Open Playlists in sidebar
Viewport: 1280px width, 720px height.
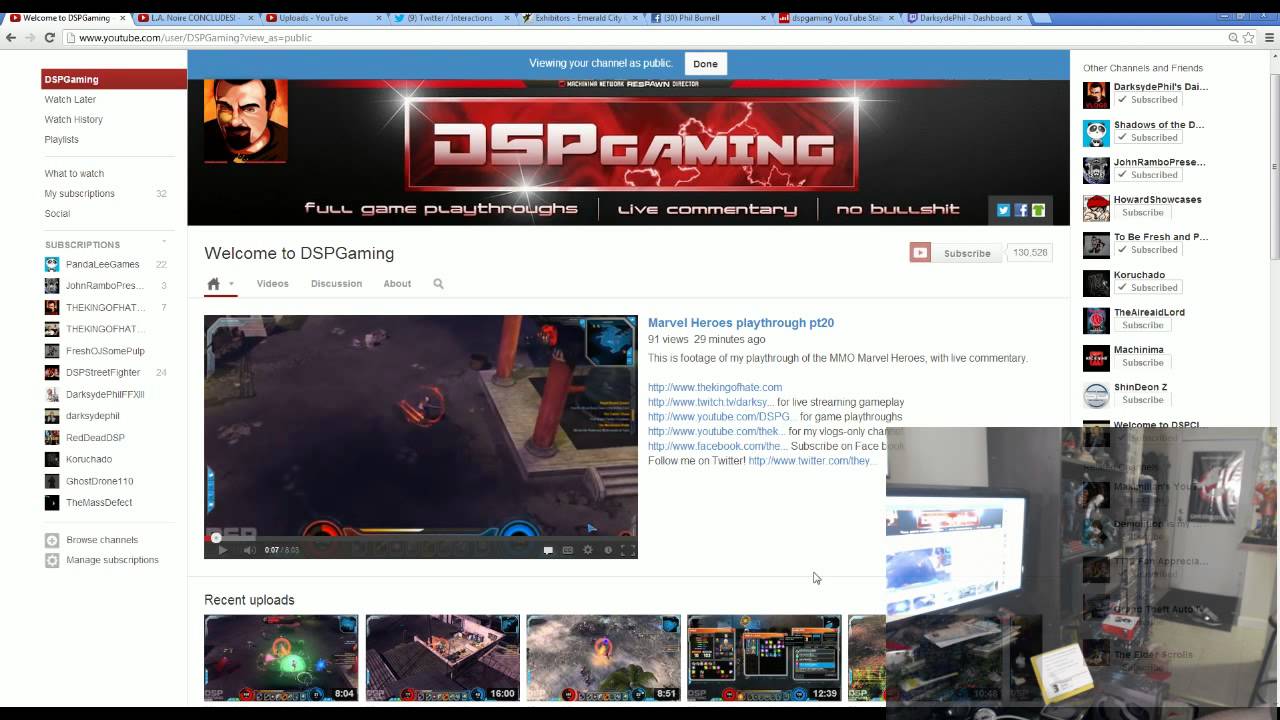(x=61, y=140)
